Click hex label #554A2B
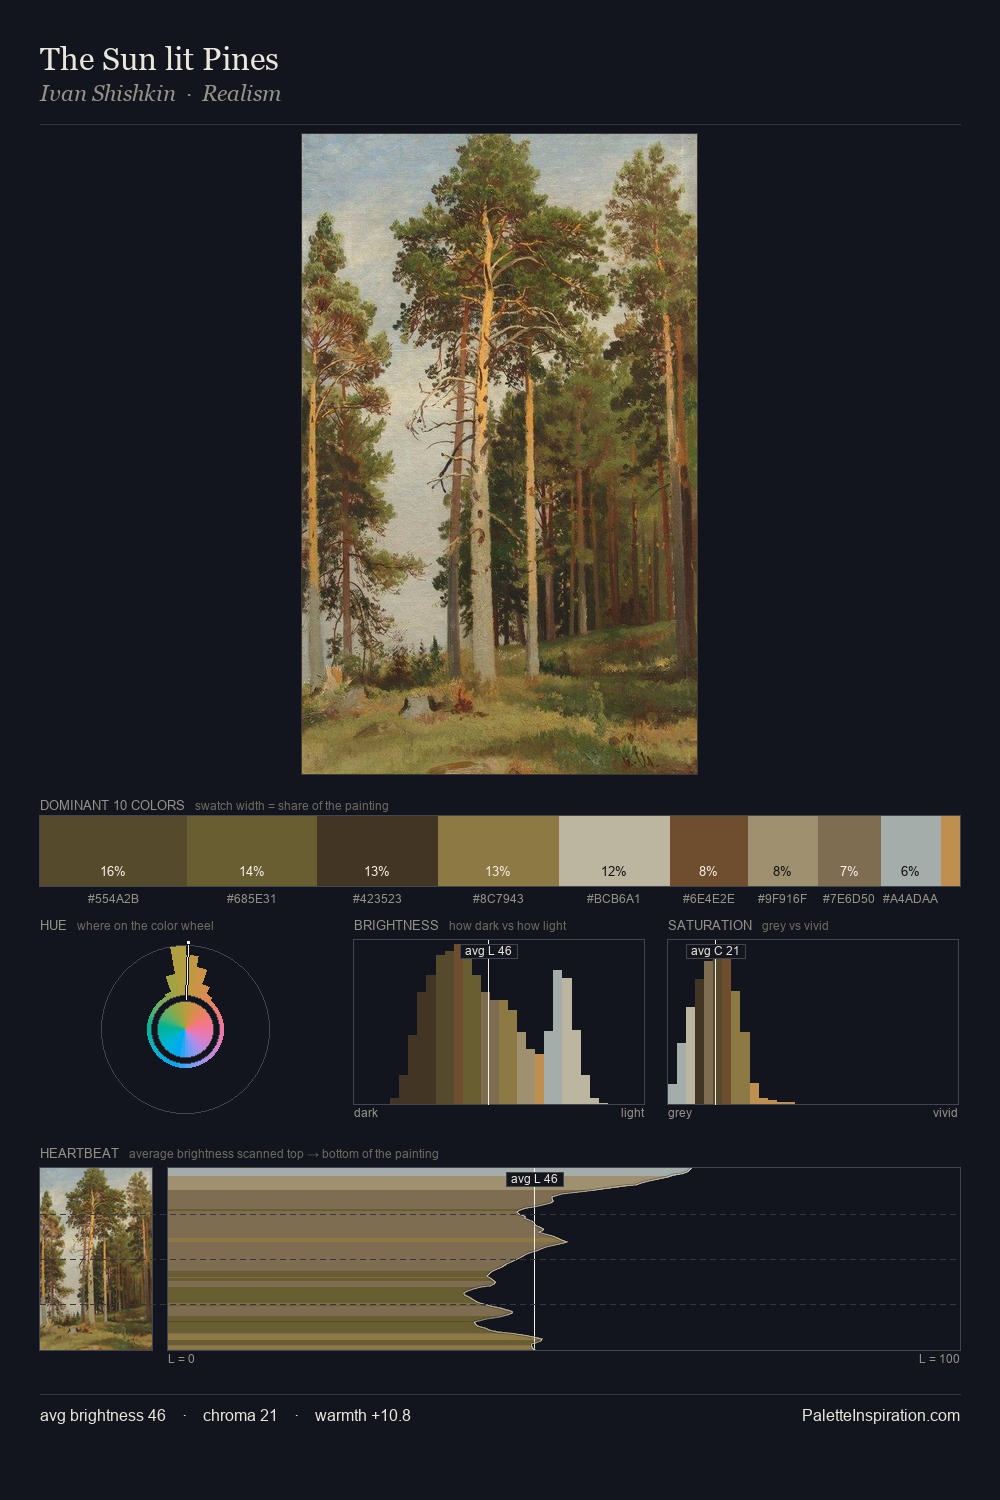Viewport: 1000px width, 1500px height. (x=113, y=899)
